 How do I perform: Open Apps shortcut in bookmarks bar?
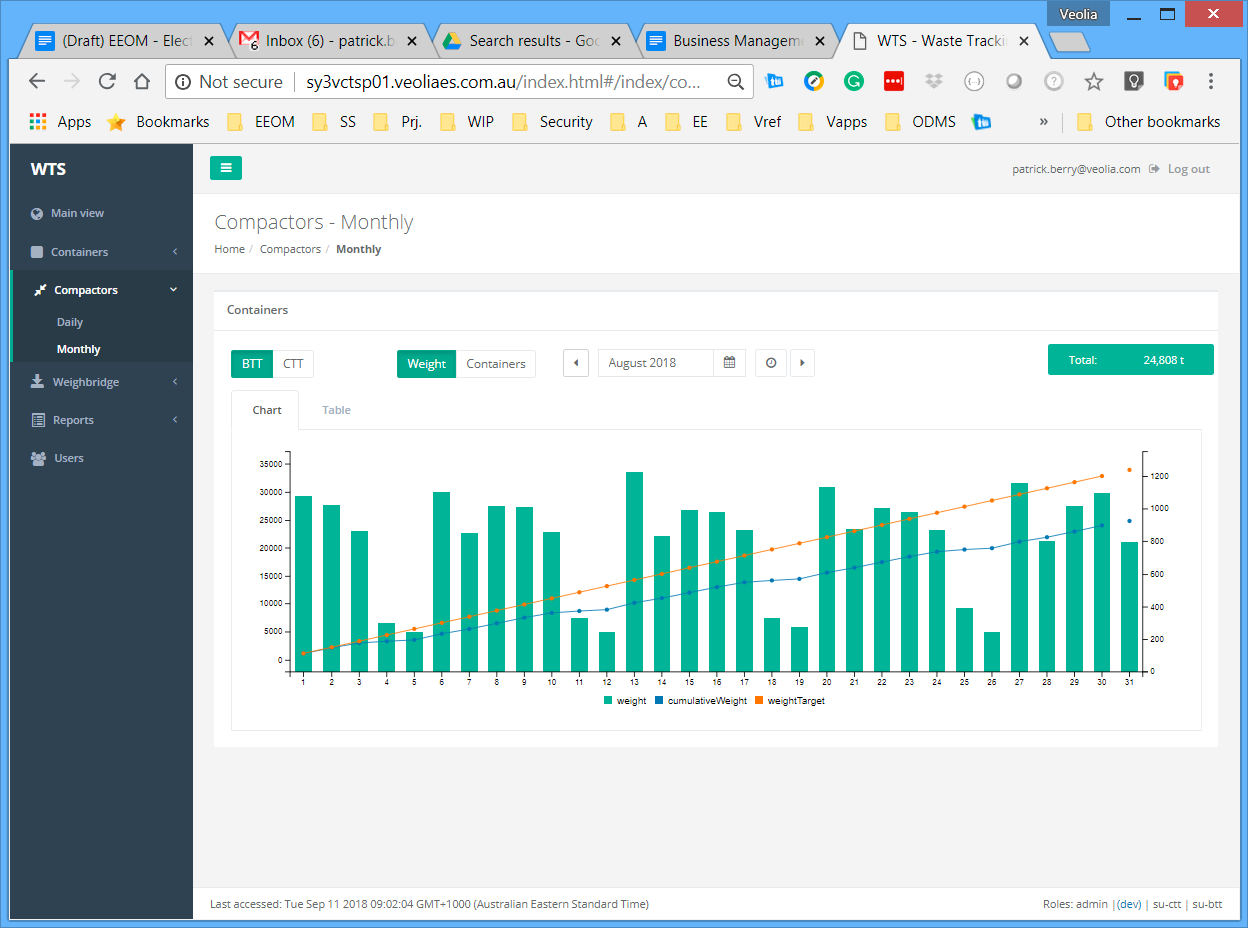click(x=60, y=122)
